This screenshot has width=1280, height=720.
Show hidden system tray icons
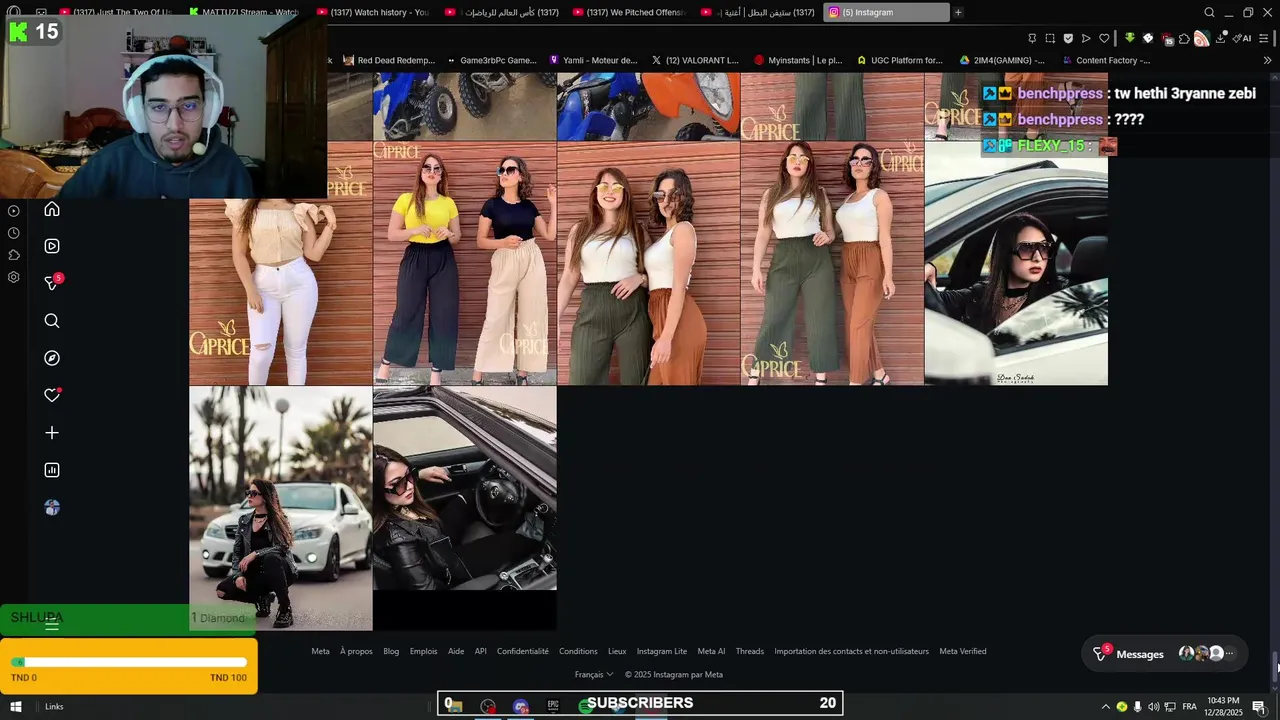1105,707
